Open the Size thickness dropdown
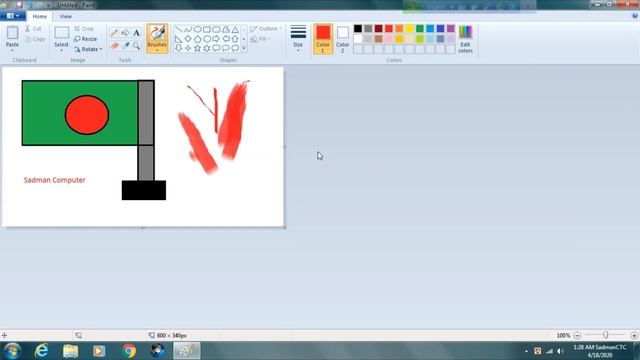The image size is (640, 360). click(298, 39)
